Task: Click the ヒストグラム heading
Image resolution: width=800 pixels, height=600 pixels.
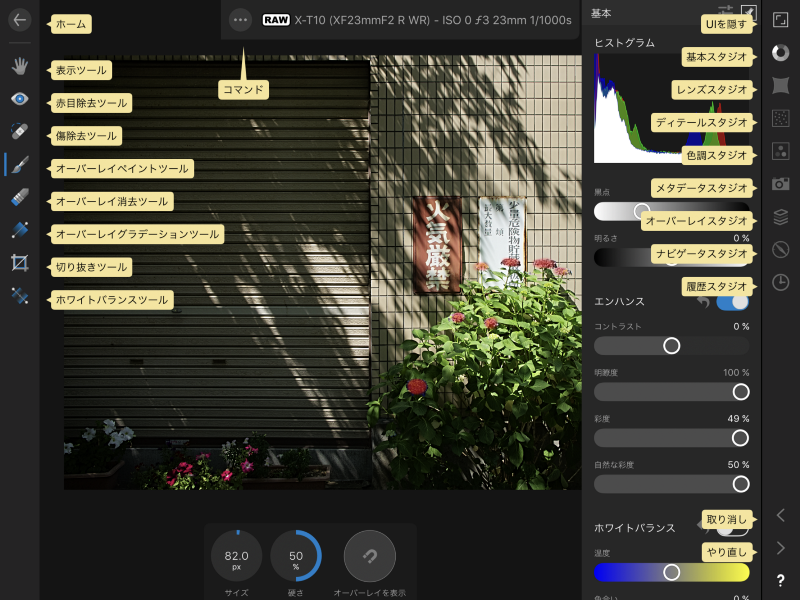Action: coord(624,43)
